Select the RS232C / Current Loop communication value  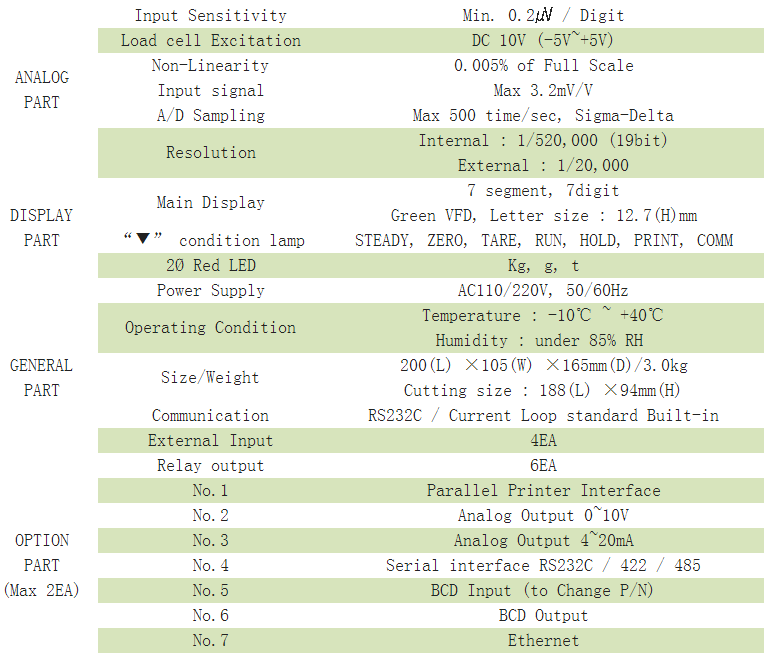pyautogui.click(x=543, y=415)
